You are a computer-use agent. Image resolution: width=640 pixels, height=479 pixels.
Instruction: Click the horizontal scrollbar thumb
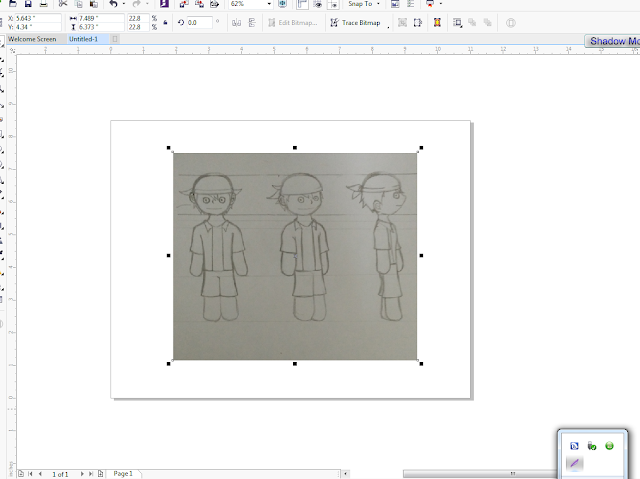pyautogui.click(x=480, y=474)
